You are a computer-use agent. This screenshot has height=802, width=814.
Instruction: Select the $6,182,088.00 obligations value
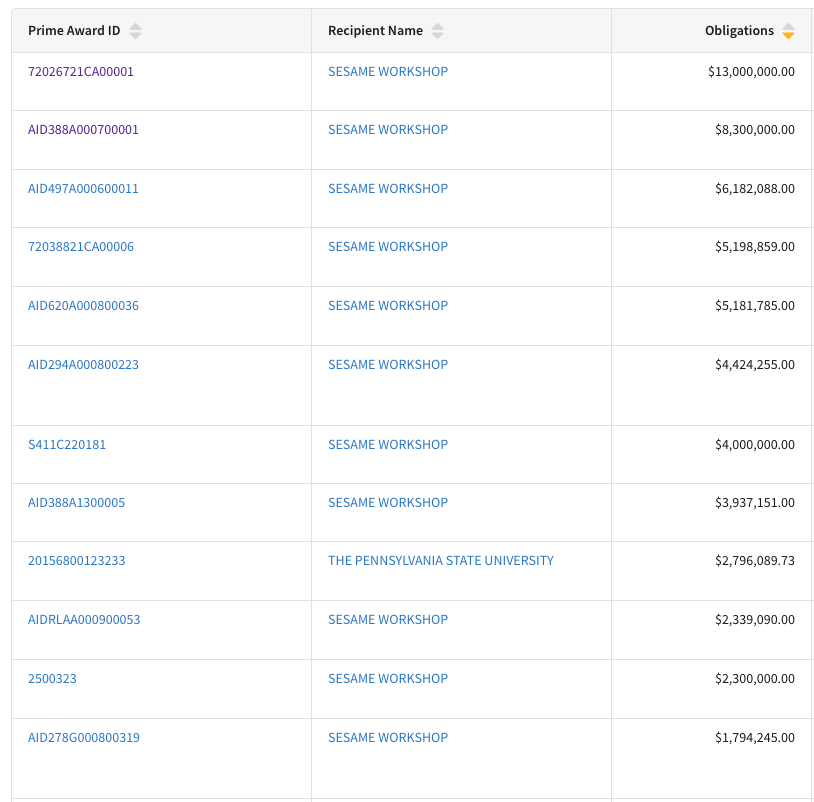(755, 188)
